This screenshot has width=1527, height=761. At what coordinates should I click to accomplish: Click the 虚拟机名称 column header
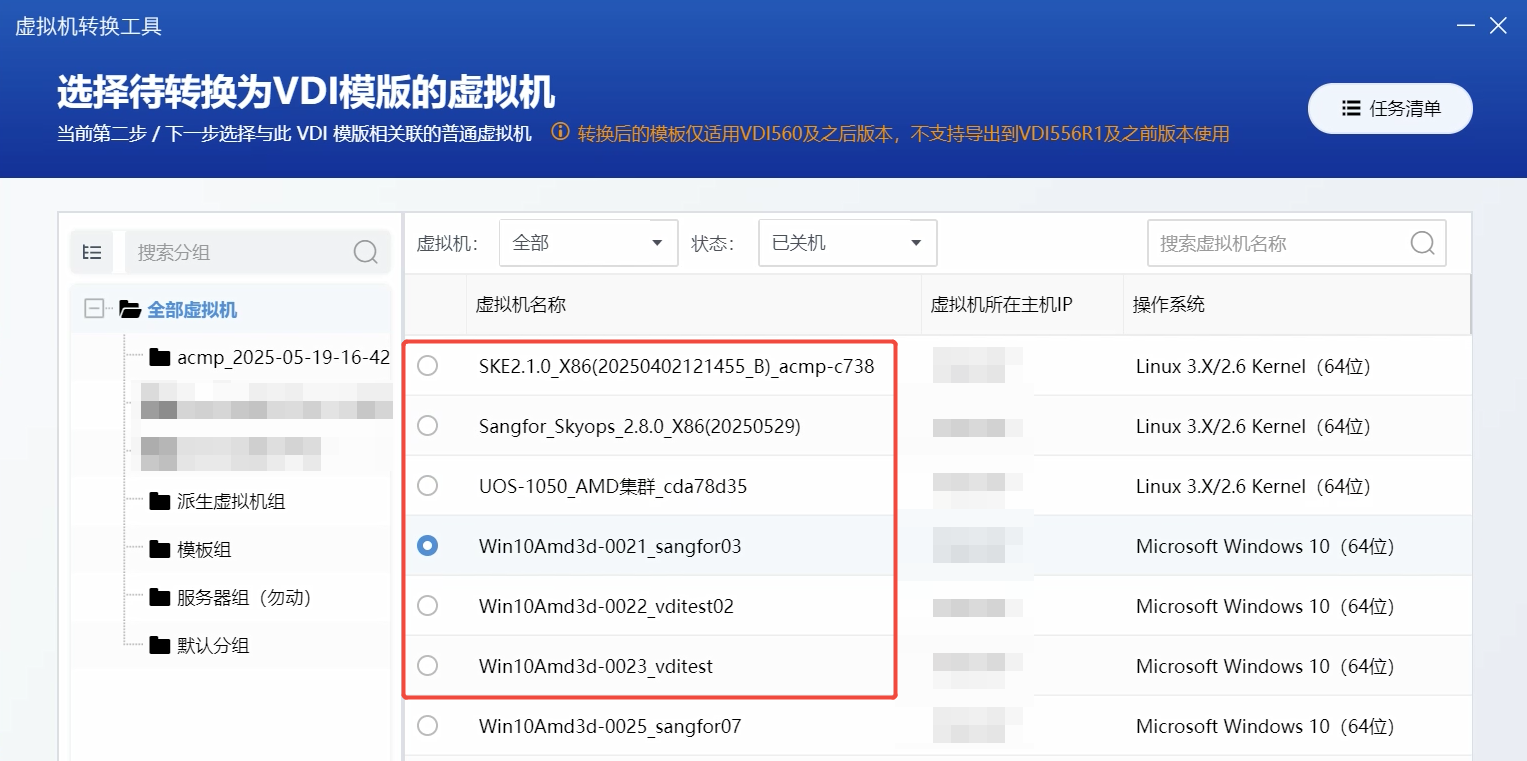(x=520, y=304)
